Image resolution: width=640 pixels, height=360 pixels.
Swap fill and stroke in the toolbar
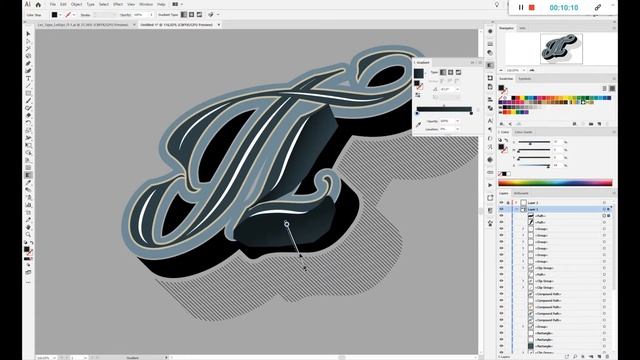click(31, 243)
